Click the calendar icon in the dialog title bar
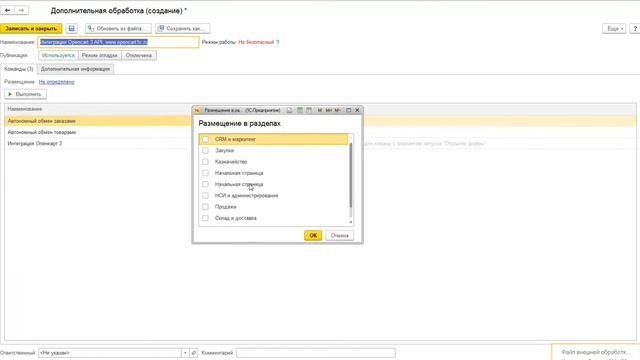640x360 pixels. pos(309,110)
